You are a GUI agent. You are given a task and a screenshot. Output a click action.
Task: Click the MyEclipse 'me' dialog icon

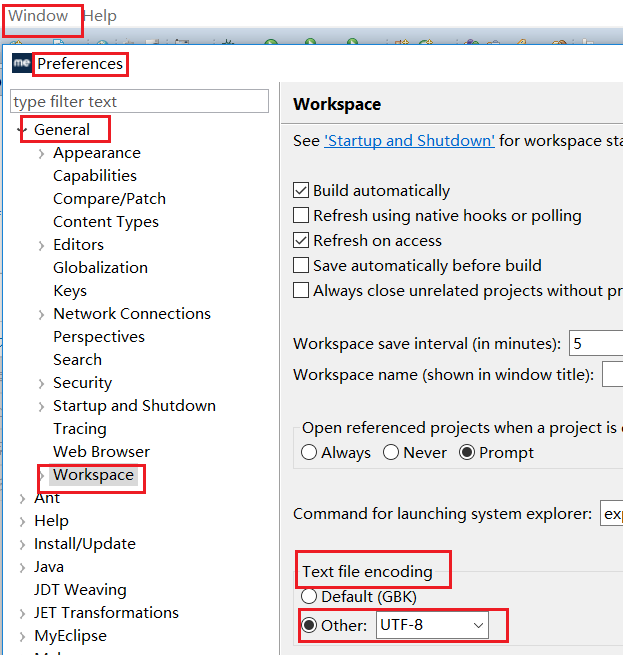click(x=22, y=63)
